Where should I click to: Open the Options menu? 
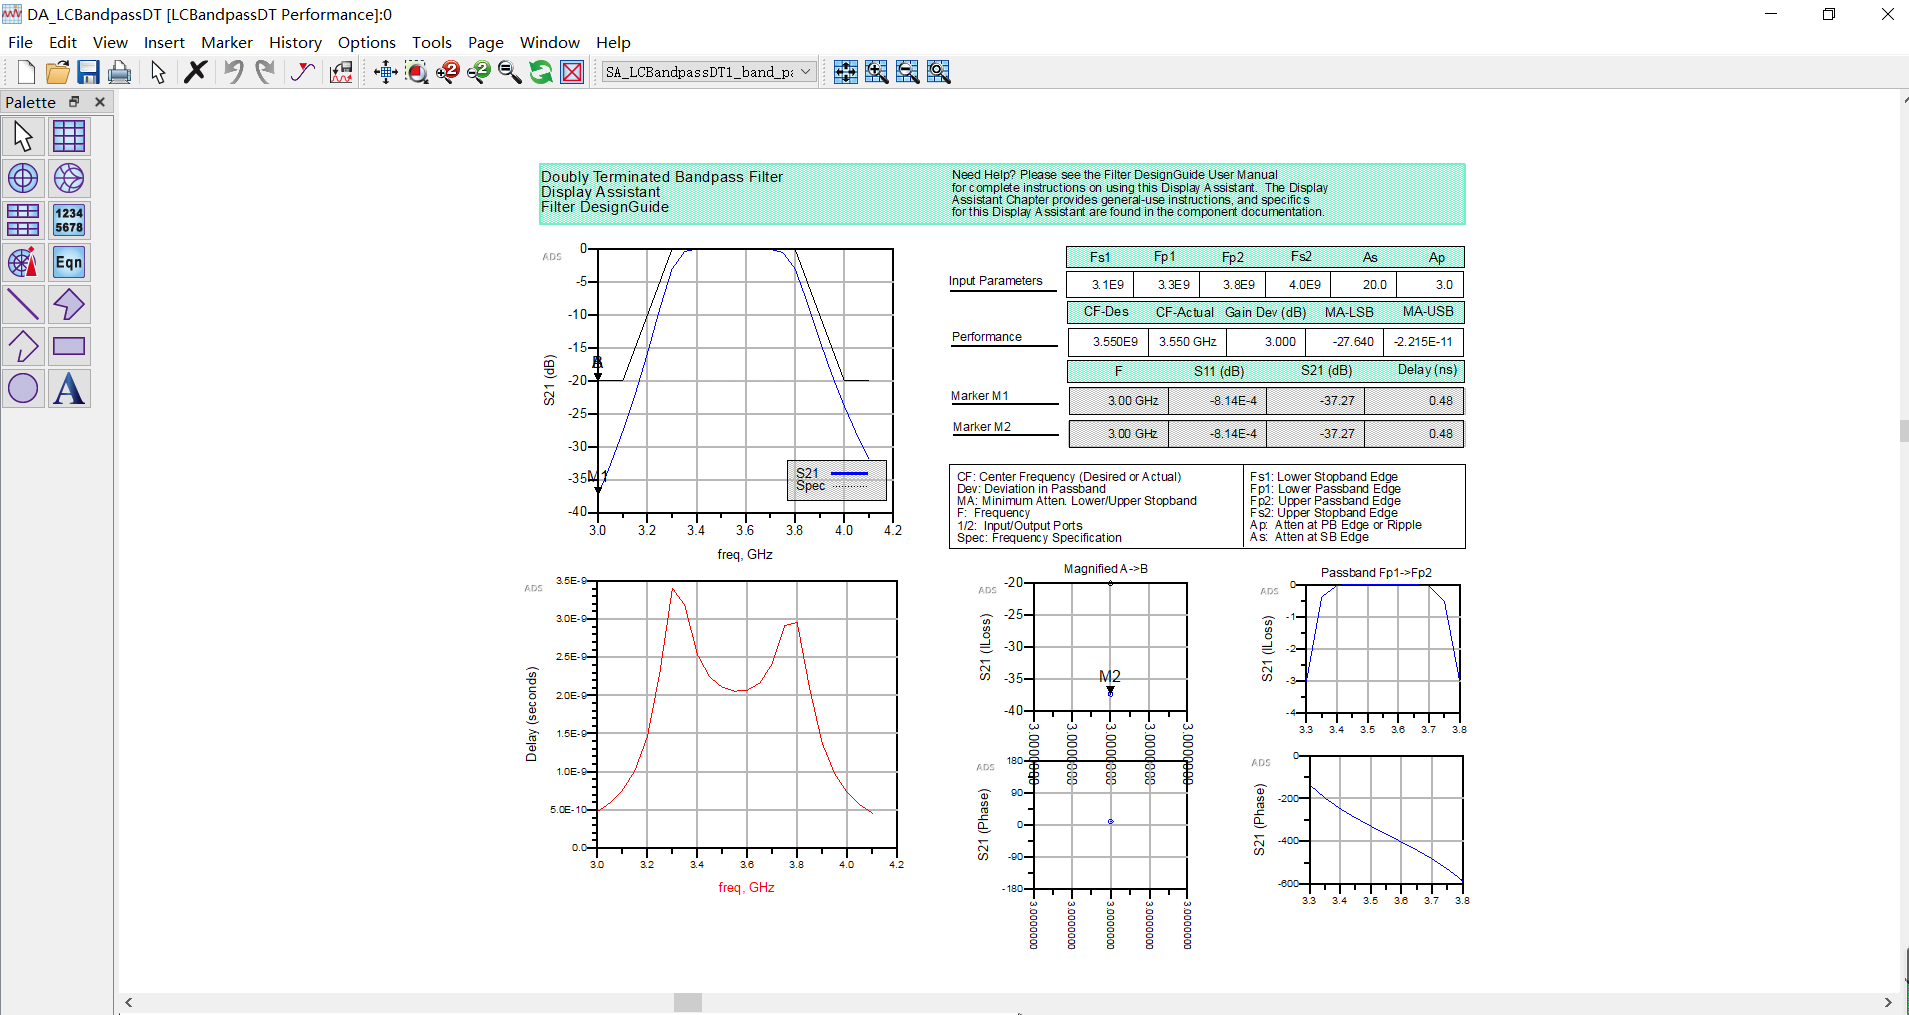click(367, 42)
